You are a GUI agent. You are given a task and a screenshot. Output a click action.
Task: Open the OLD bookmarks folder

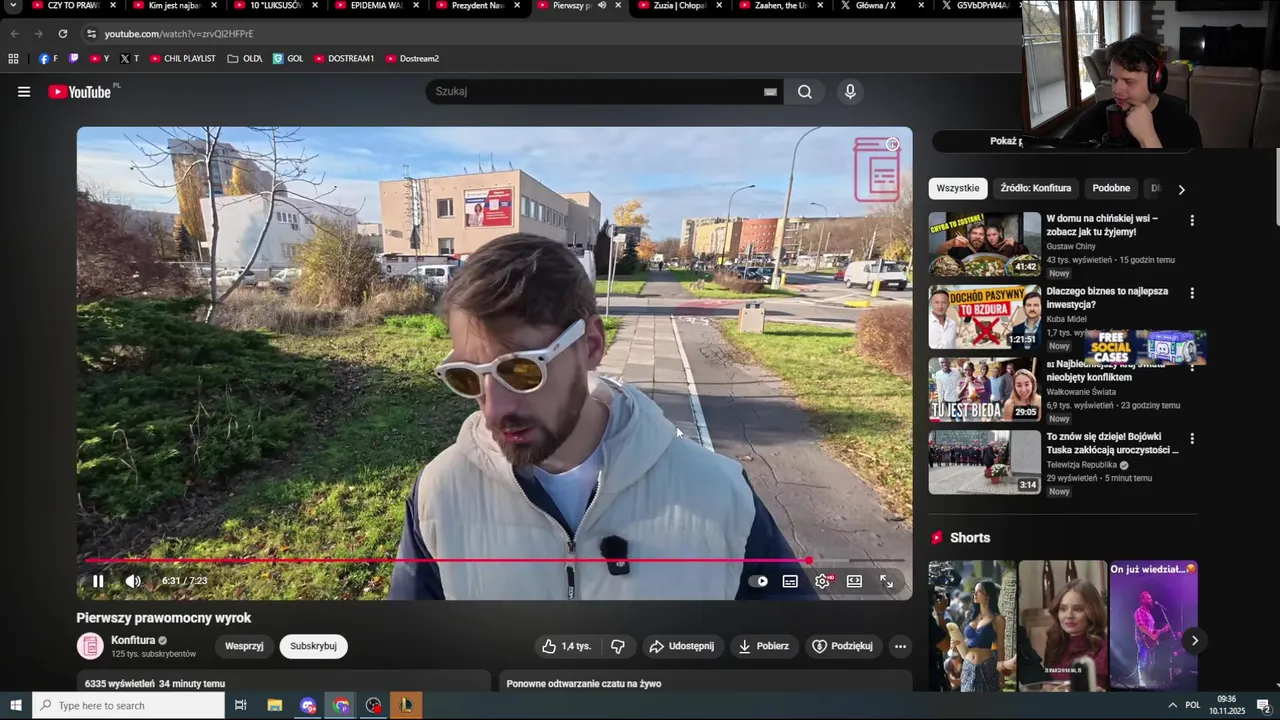(245, 59)
